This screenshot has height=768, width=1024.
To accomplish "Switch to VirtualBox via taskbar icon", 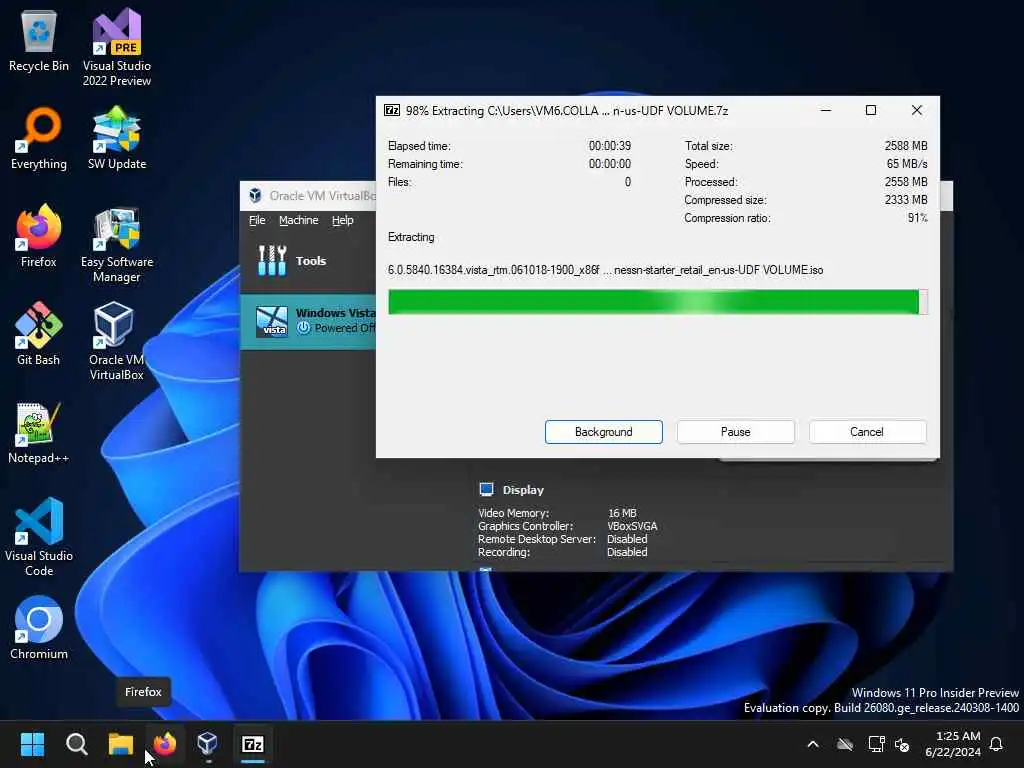I will (x=208, y=744).
